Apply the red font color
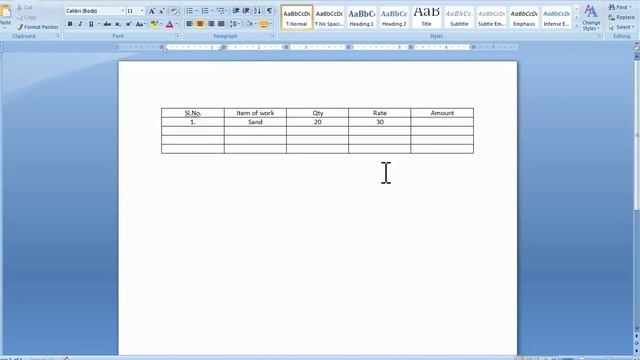The height and width of the screenshot is (360, 640). (x=169, y=24)
